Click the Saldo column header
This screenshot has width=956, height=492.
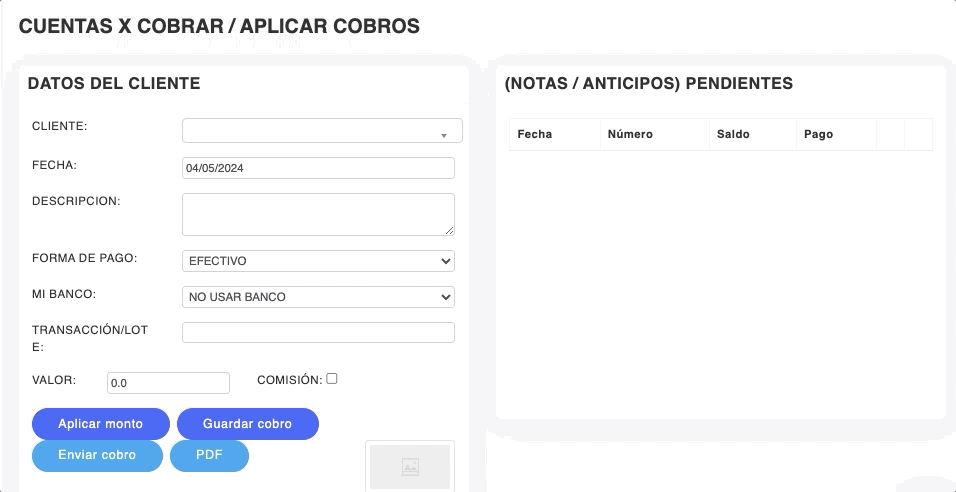point(733,134)
